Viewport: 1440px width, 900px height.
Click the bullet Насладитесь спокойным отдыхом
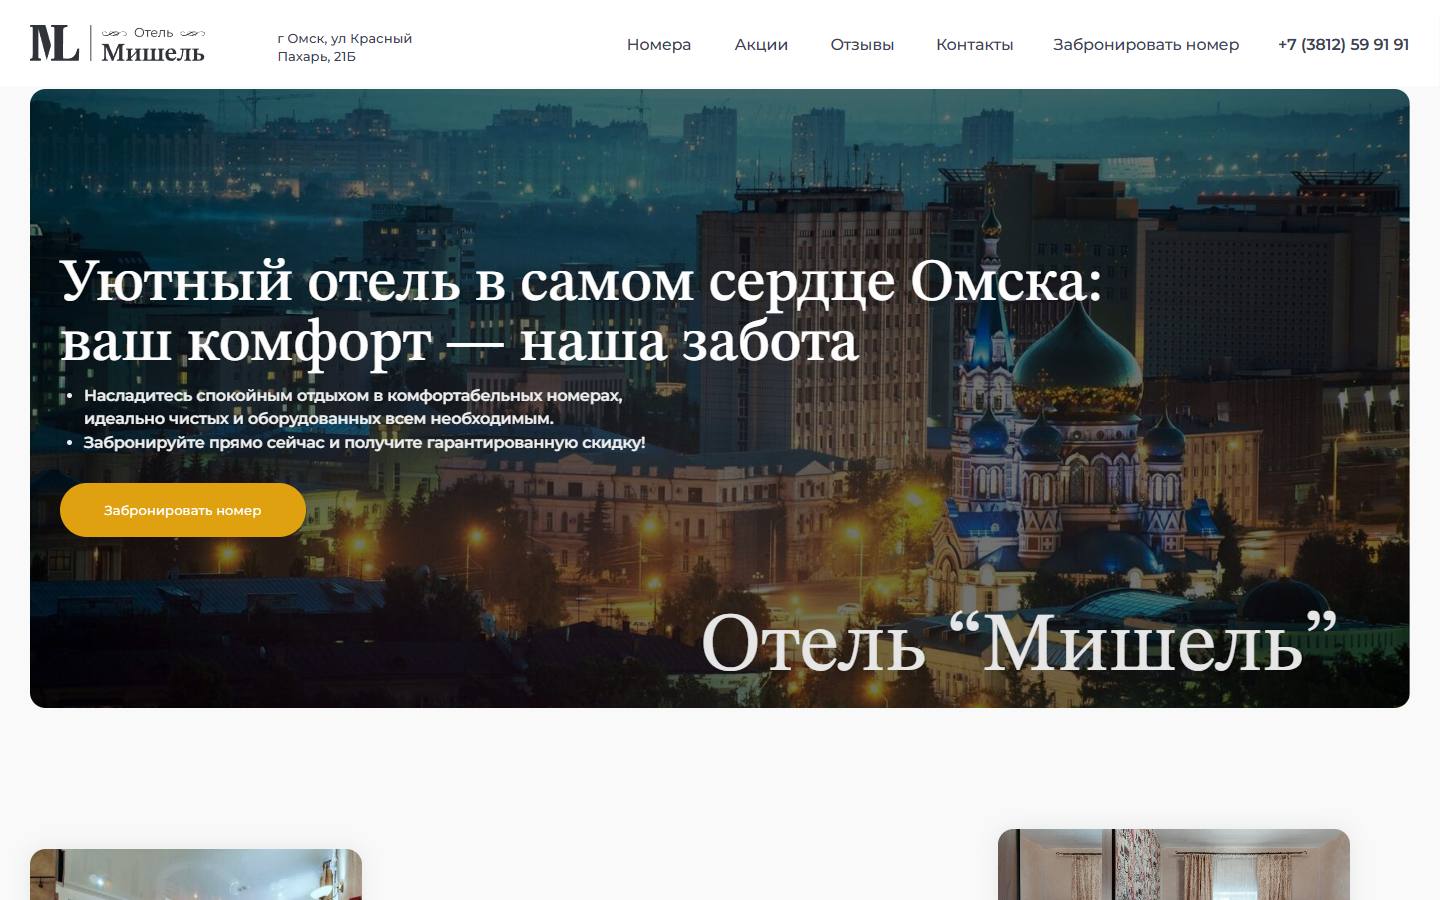click(352, 407)
